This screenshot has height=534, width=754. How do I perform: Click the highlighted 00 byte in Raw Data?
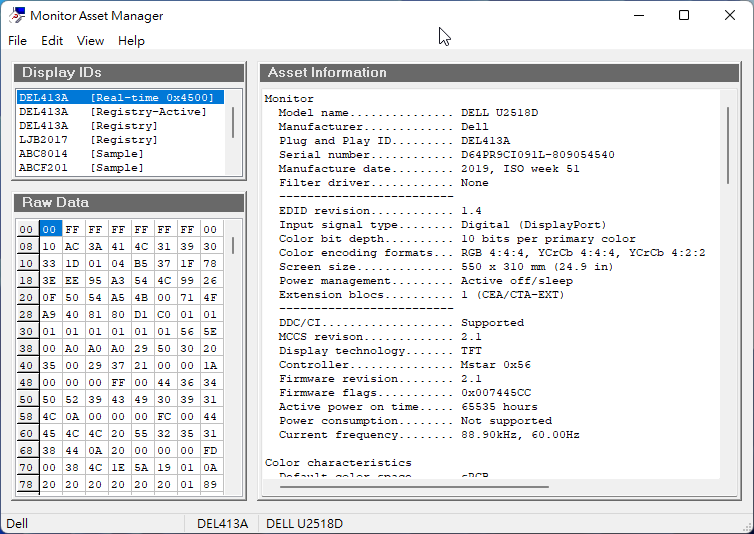point(50,229)
